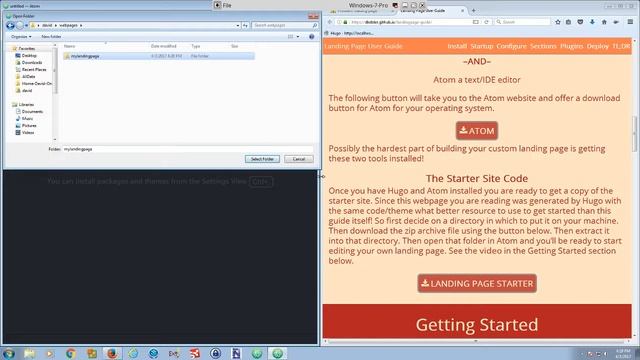This screenshot has width=640, height=360.
Task: Go to Install section in page nav
Action: coord(457,46)
